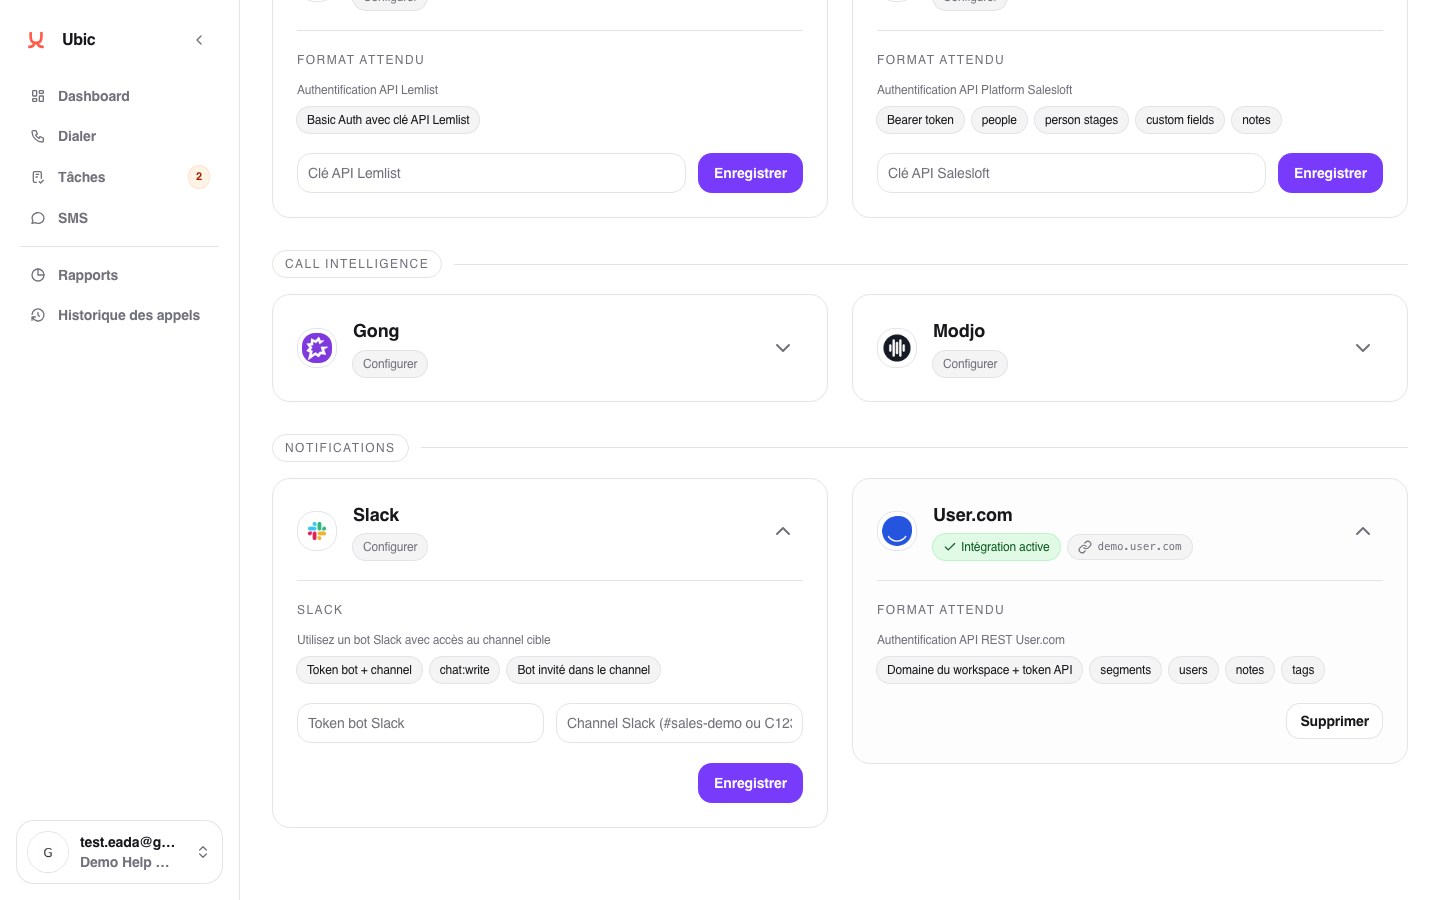This screenshot has width=1440, height=900.
Task: Collapse the User.com integration panel
Action: (1363, 531)
